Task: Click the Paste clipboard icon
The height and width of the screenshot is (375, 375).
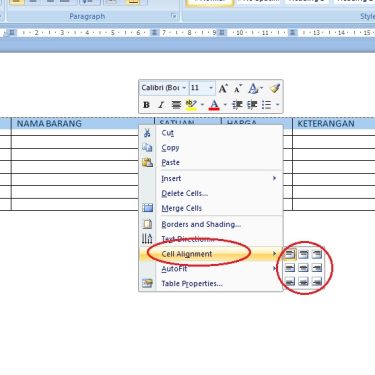Action: pos(147,162)
